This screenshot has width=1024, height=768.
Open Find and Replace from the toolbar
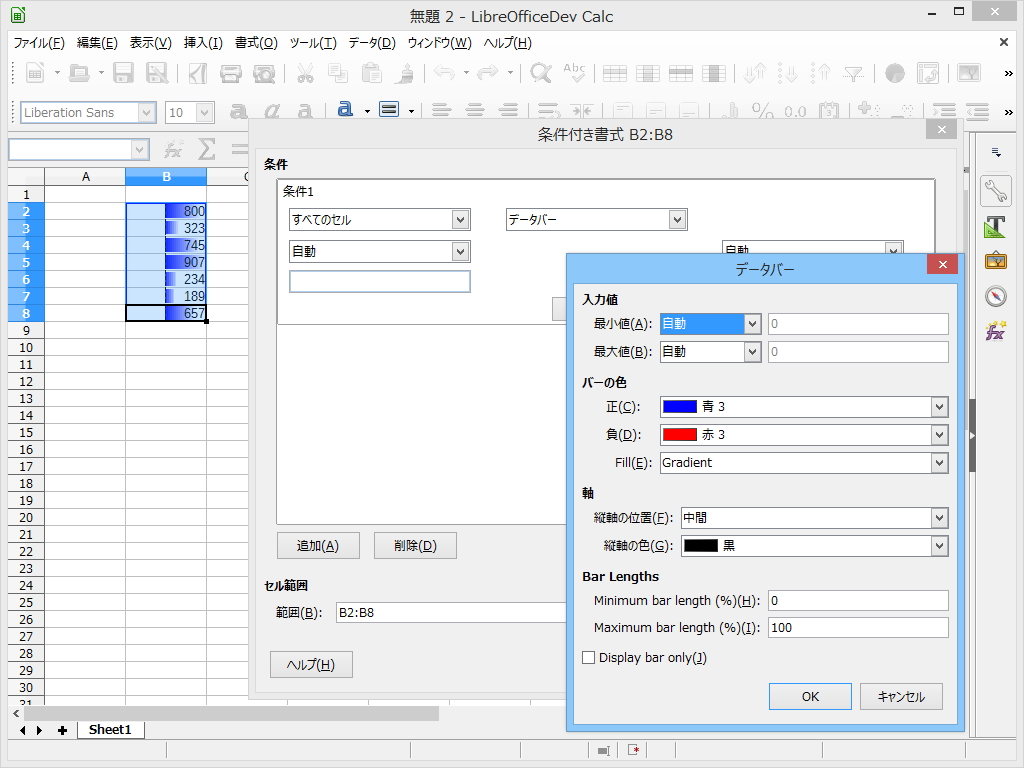pos(540,73)
